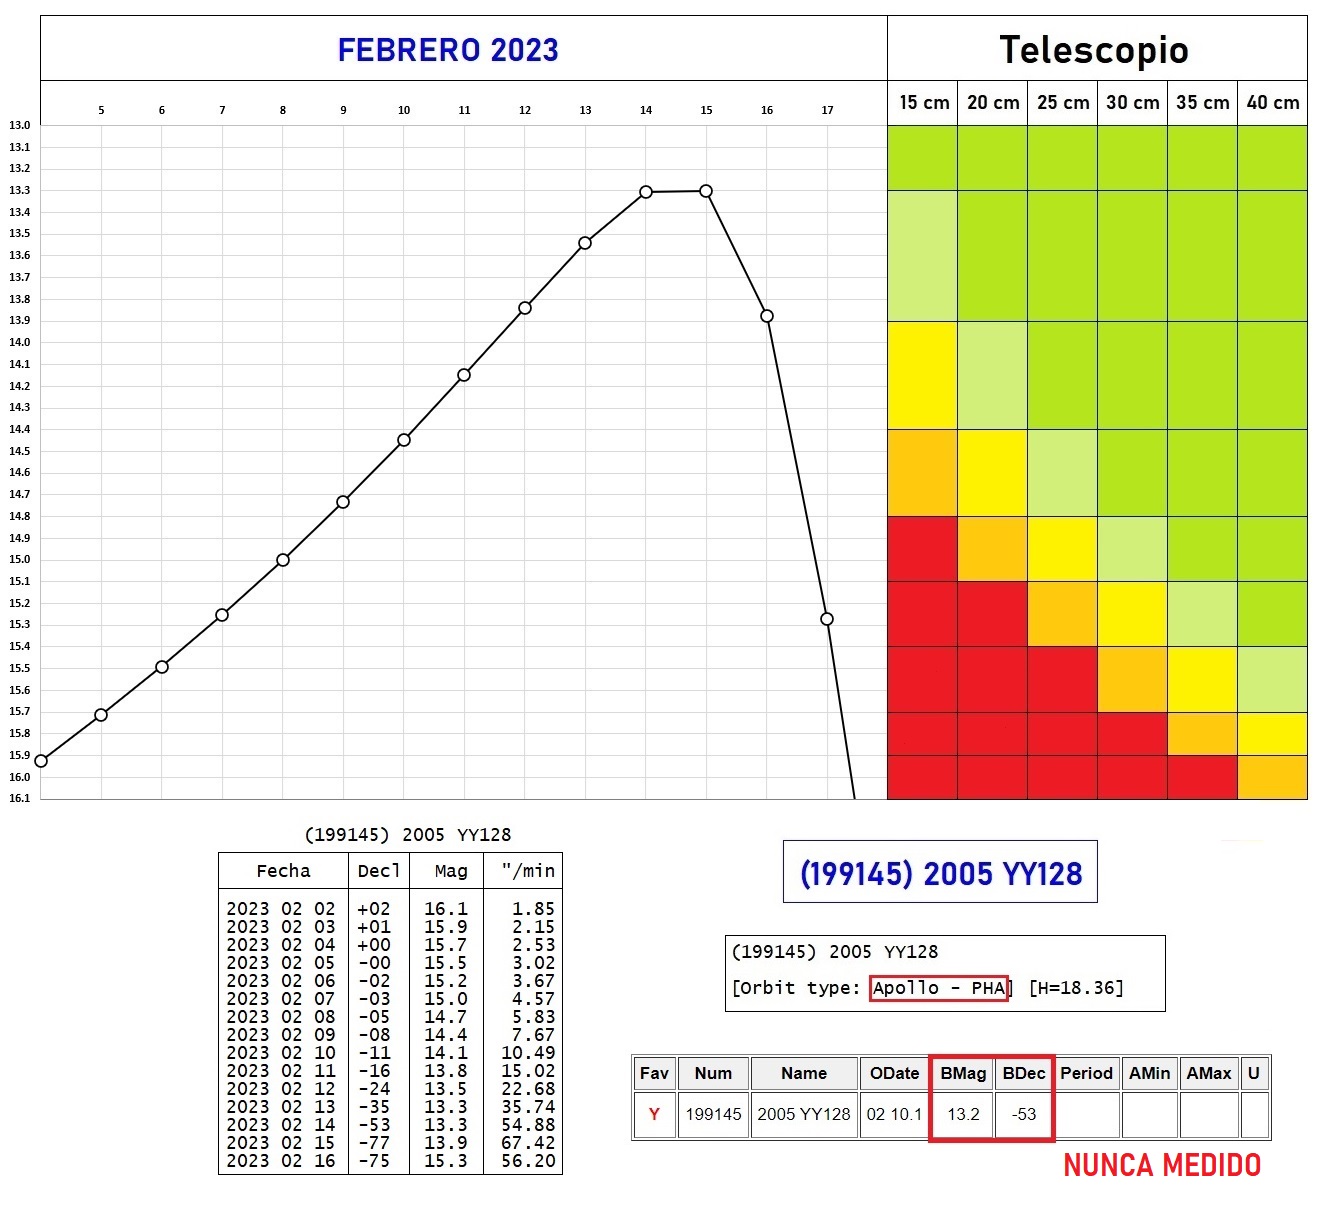Select the 20 cm telescope column header

(x=993, y=103)
